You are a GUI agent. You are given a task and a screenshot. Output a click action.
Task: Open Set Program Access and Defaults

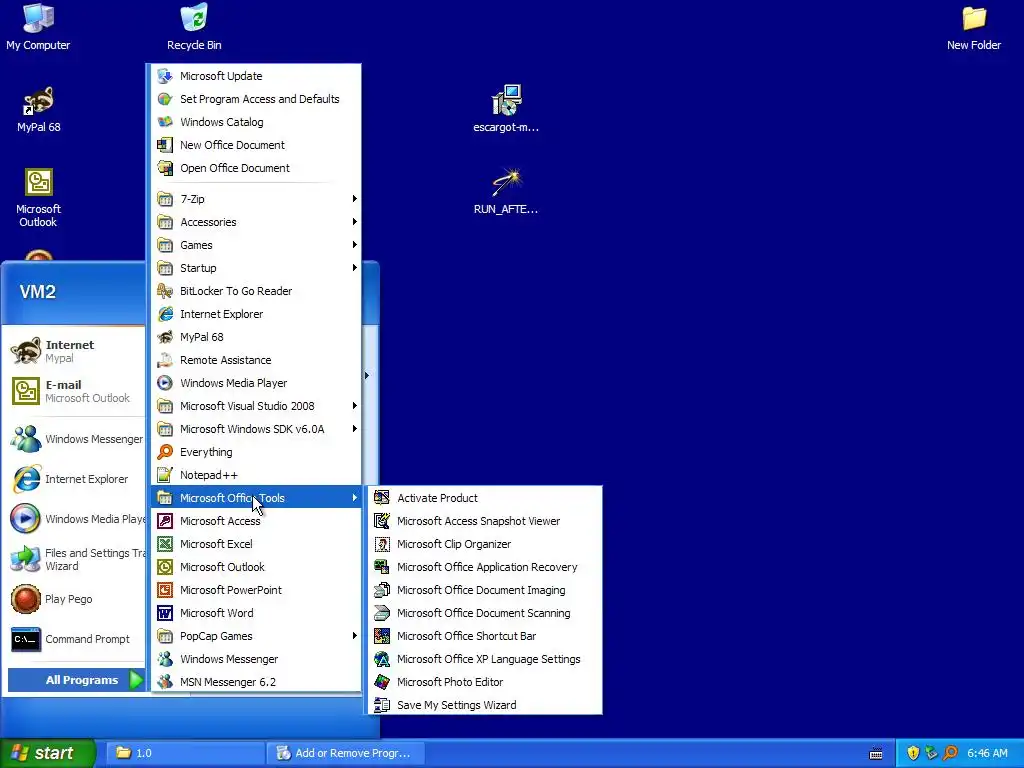point(256,99)
